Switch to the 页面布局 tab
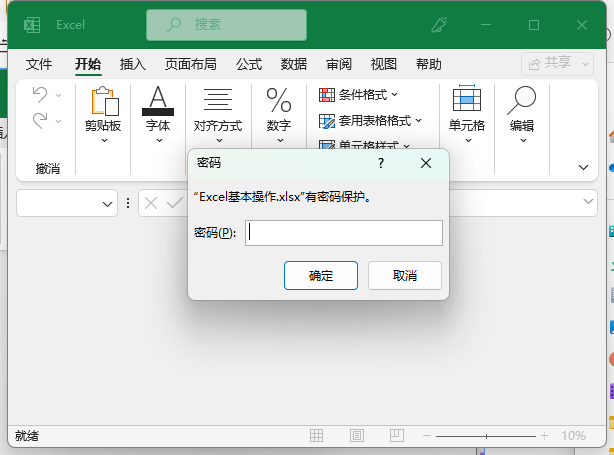The width and height of the screenshot is (614, 455). point(191,64)
